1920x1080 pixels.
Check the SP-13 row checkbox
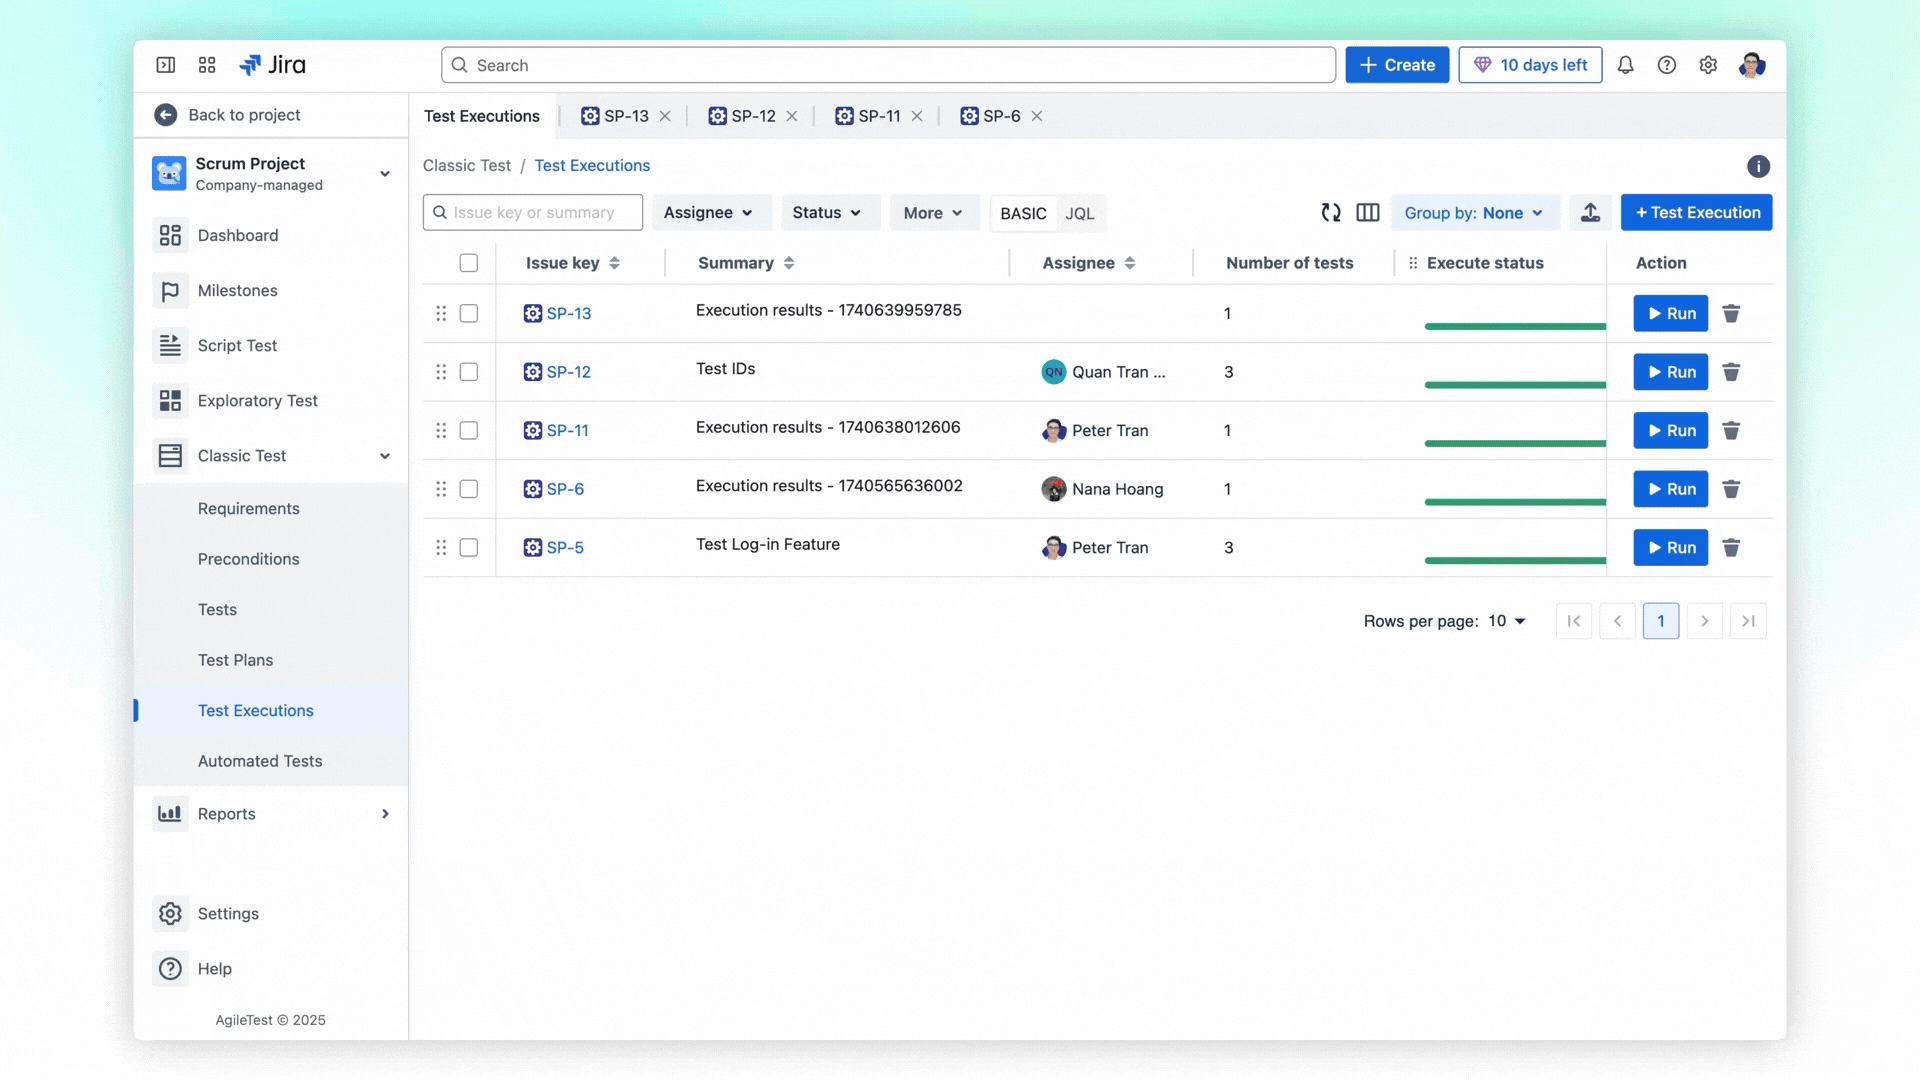click(x=468, y=314)
